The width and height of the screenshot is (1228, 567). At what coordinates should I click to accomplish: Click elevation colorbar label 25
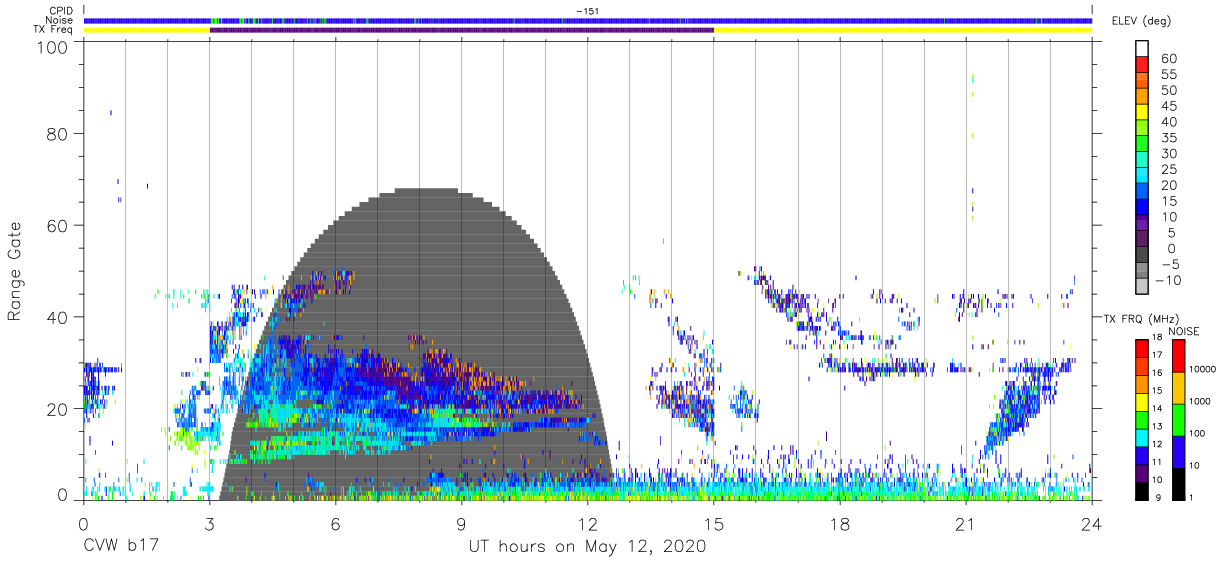pos(1169,169)
